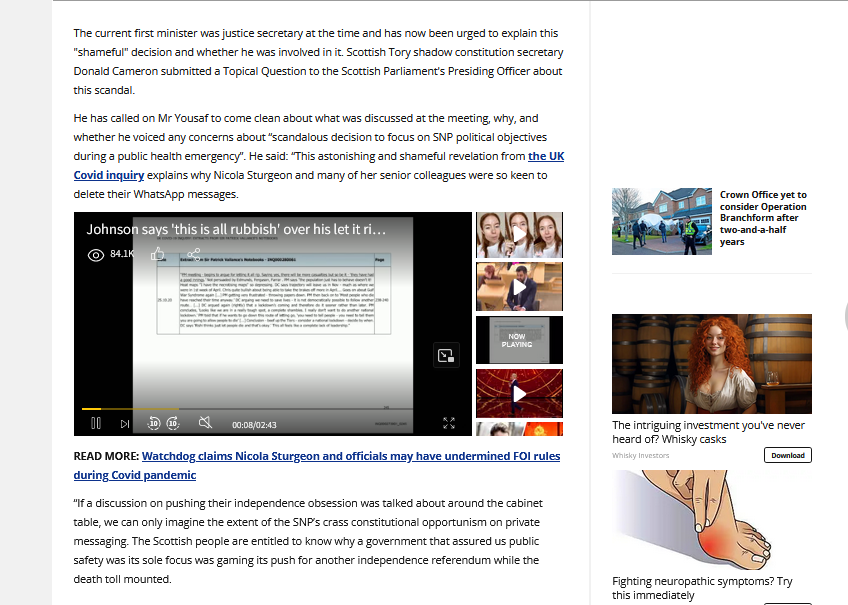Viewport: 848px width, 605px height.
Task: Rewind the video 10 seconds
Action: click(x=154, y=423)
